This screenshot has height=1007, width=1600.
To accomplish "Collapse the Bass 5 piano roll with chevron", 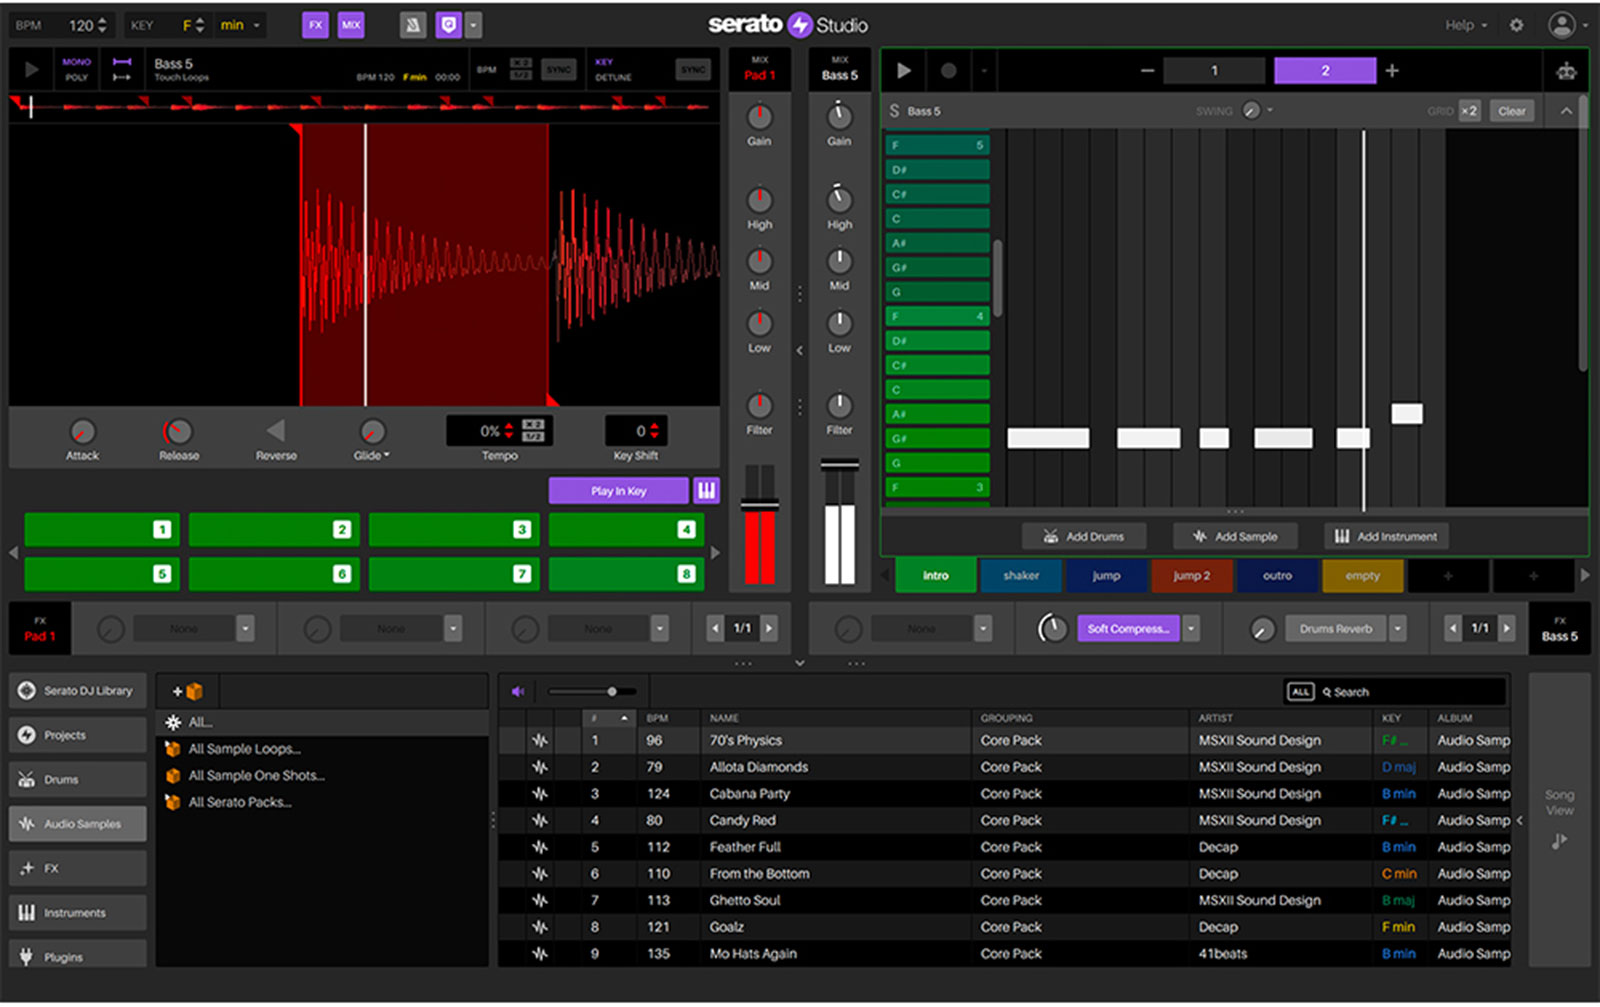I will pyautogui.click(x=1566, y=111).
